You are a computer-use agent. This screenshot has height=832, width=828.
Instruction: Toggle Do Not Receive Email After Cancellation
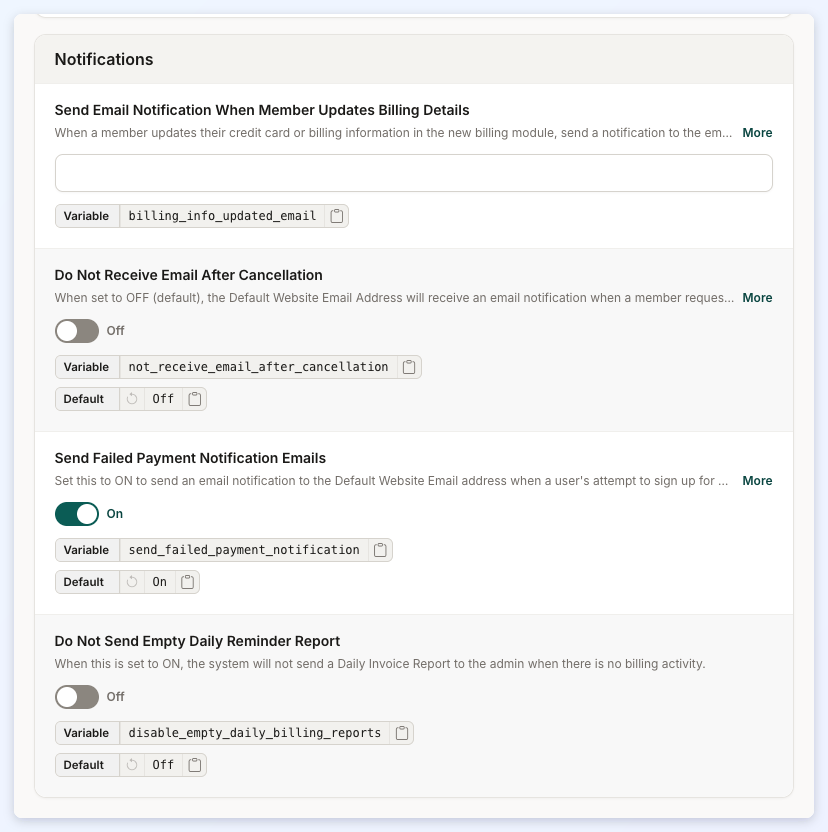[x=77, y=331]
